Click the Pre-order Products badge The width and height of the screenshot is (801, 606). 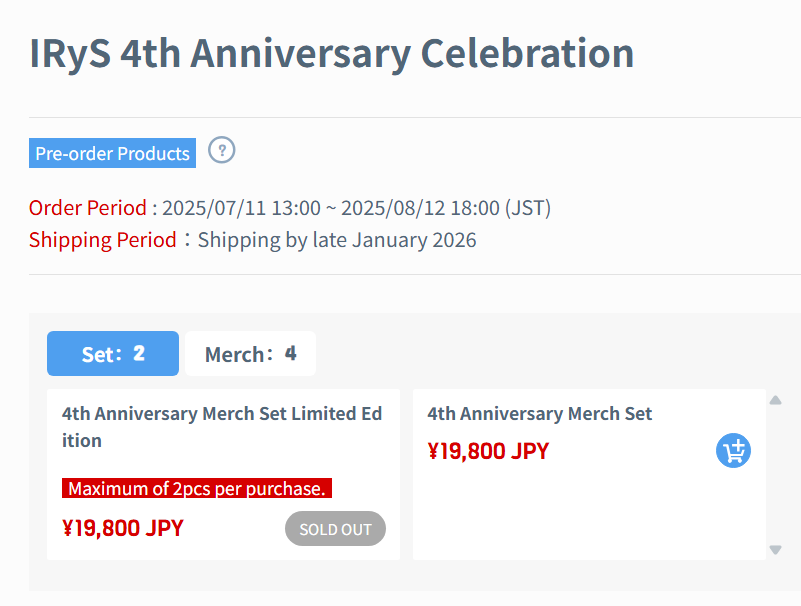click(x=112, y=153)
